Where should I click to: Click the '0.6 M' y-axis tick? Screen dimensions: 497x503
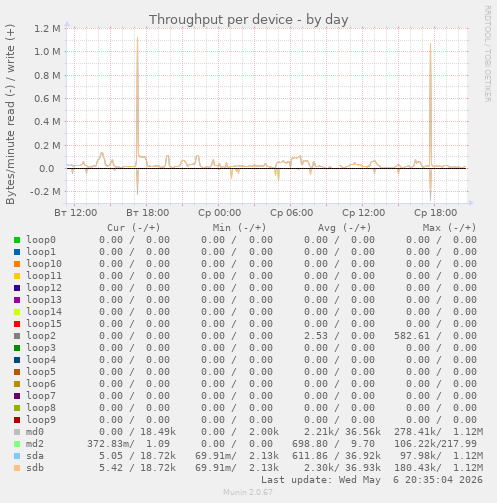[x=47, y=99]
